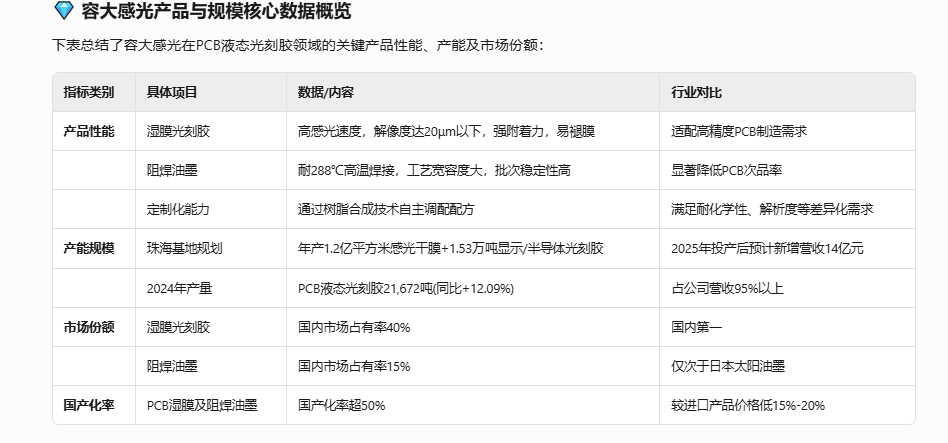The image size is (948, 443).
Task: Select the PCB湿膜及阻焊油墨 cell
Action: click(x=202, y=406)
